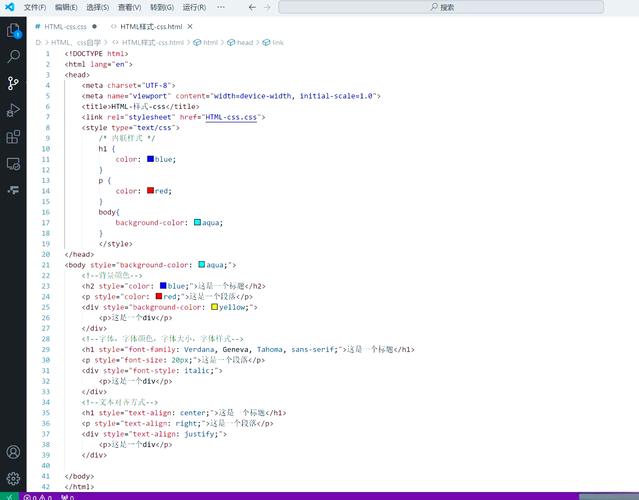
Task: Click the remote window status bar button
Action: [x=9, y=496]
